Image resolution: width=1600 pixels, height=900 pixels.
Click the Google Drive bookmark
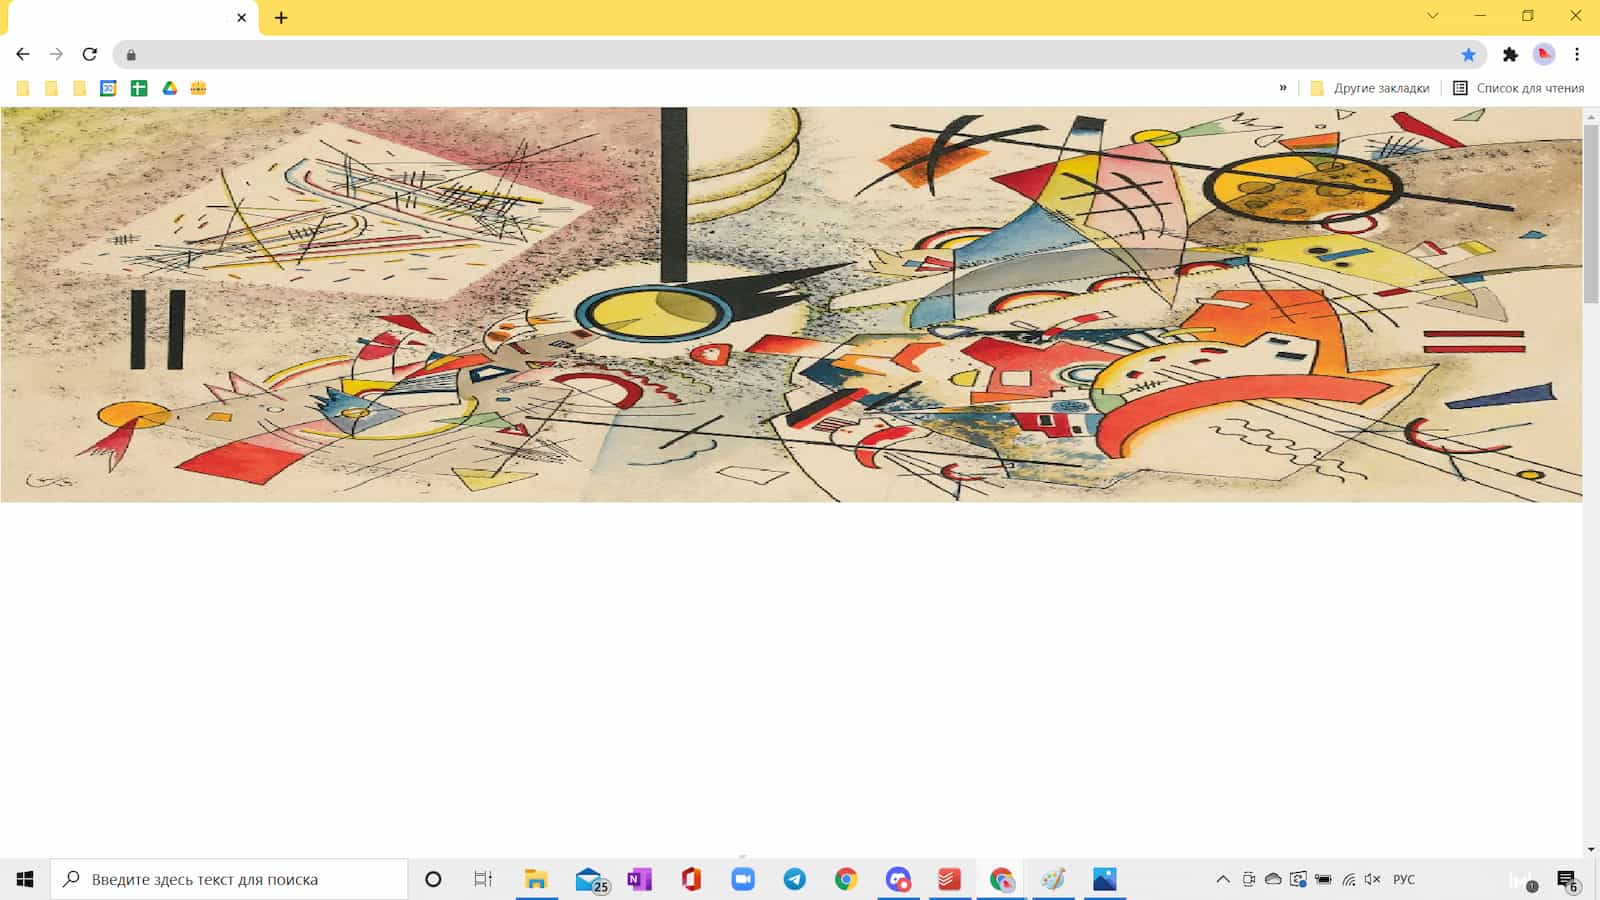pyautogui.click(x=170, y=88)
